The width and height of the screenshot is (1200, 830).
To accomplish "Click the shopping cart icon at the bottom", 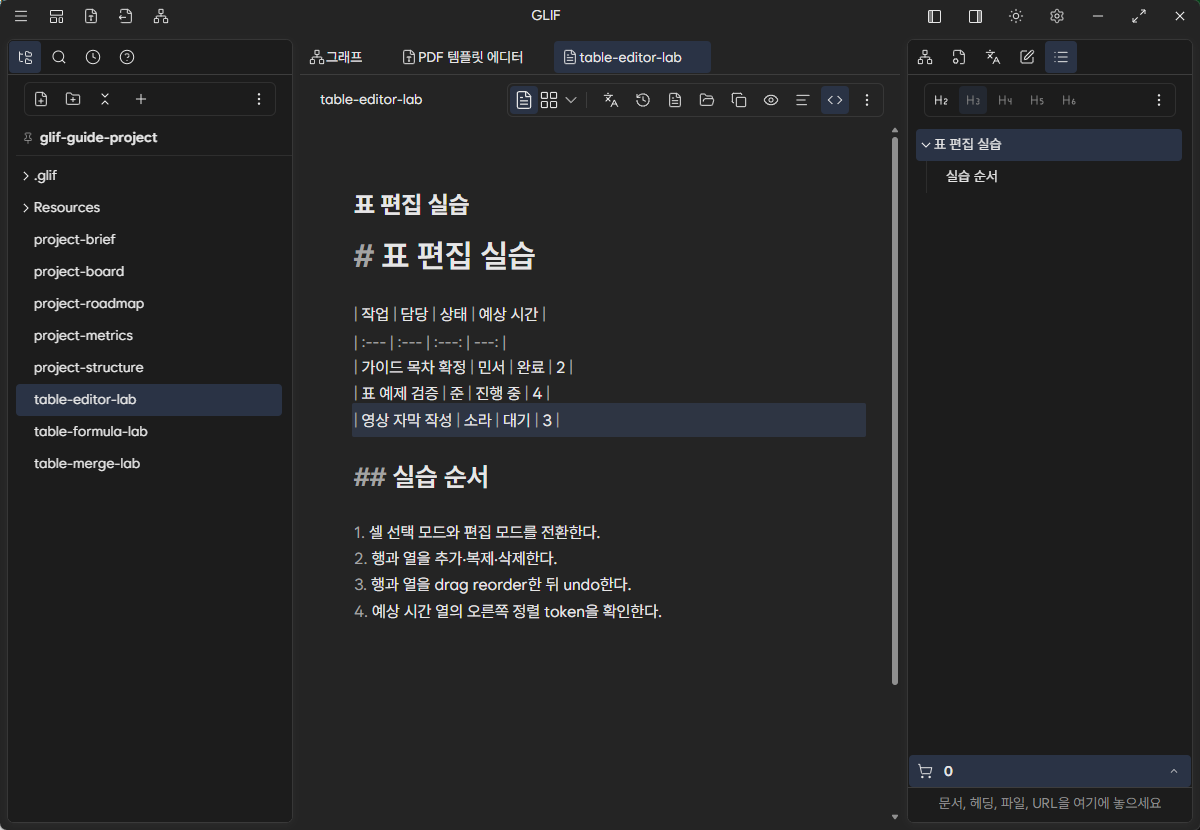I will point(925,771).
